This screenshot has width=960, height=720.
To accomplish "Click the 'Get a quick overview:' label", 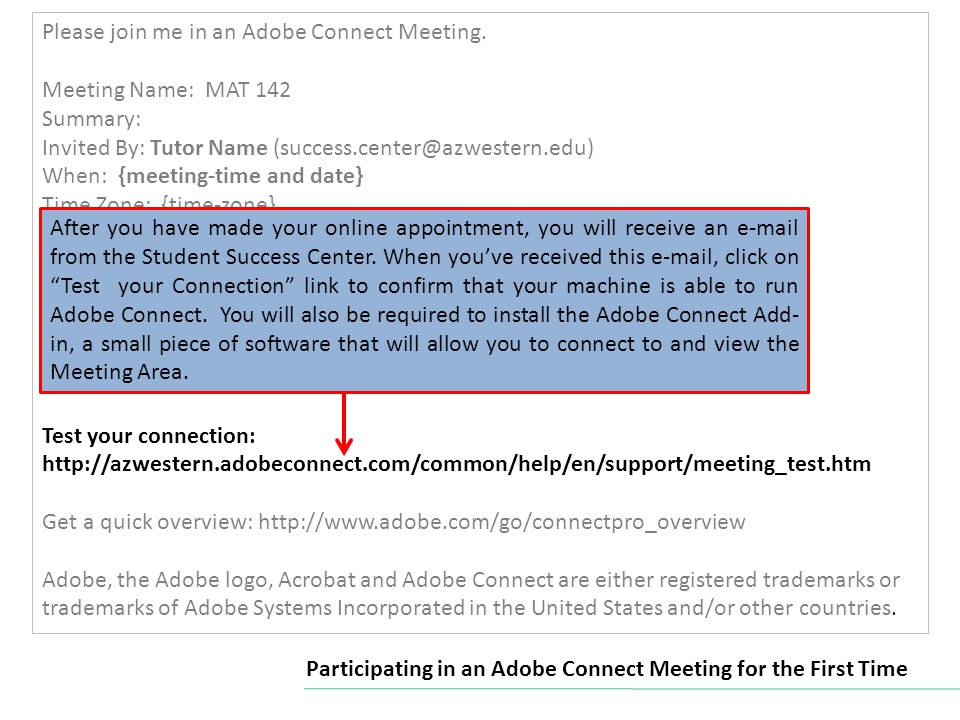I will (x=148, y=522).
